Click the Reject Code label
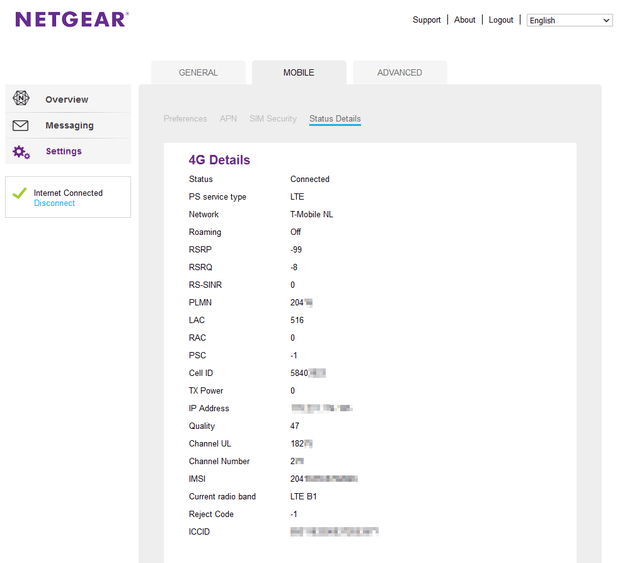Image resolution: width=620 pixels, height=563 pixels. (x=211, y=514)
